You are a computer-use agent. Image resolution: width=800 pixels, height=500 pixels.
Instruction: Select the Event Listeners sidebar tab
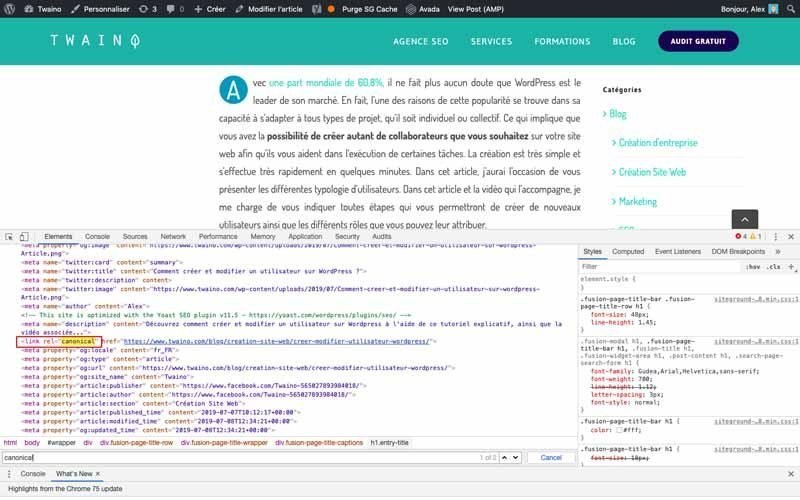click(x=678, y=252)
